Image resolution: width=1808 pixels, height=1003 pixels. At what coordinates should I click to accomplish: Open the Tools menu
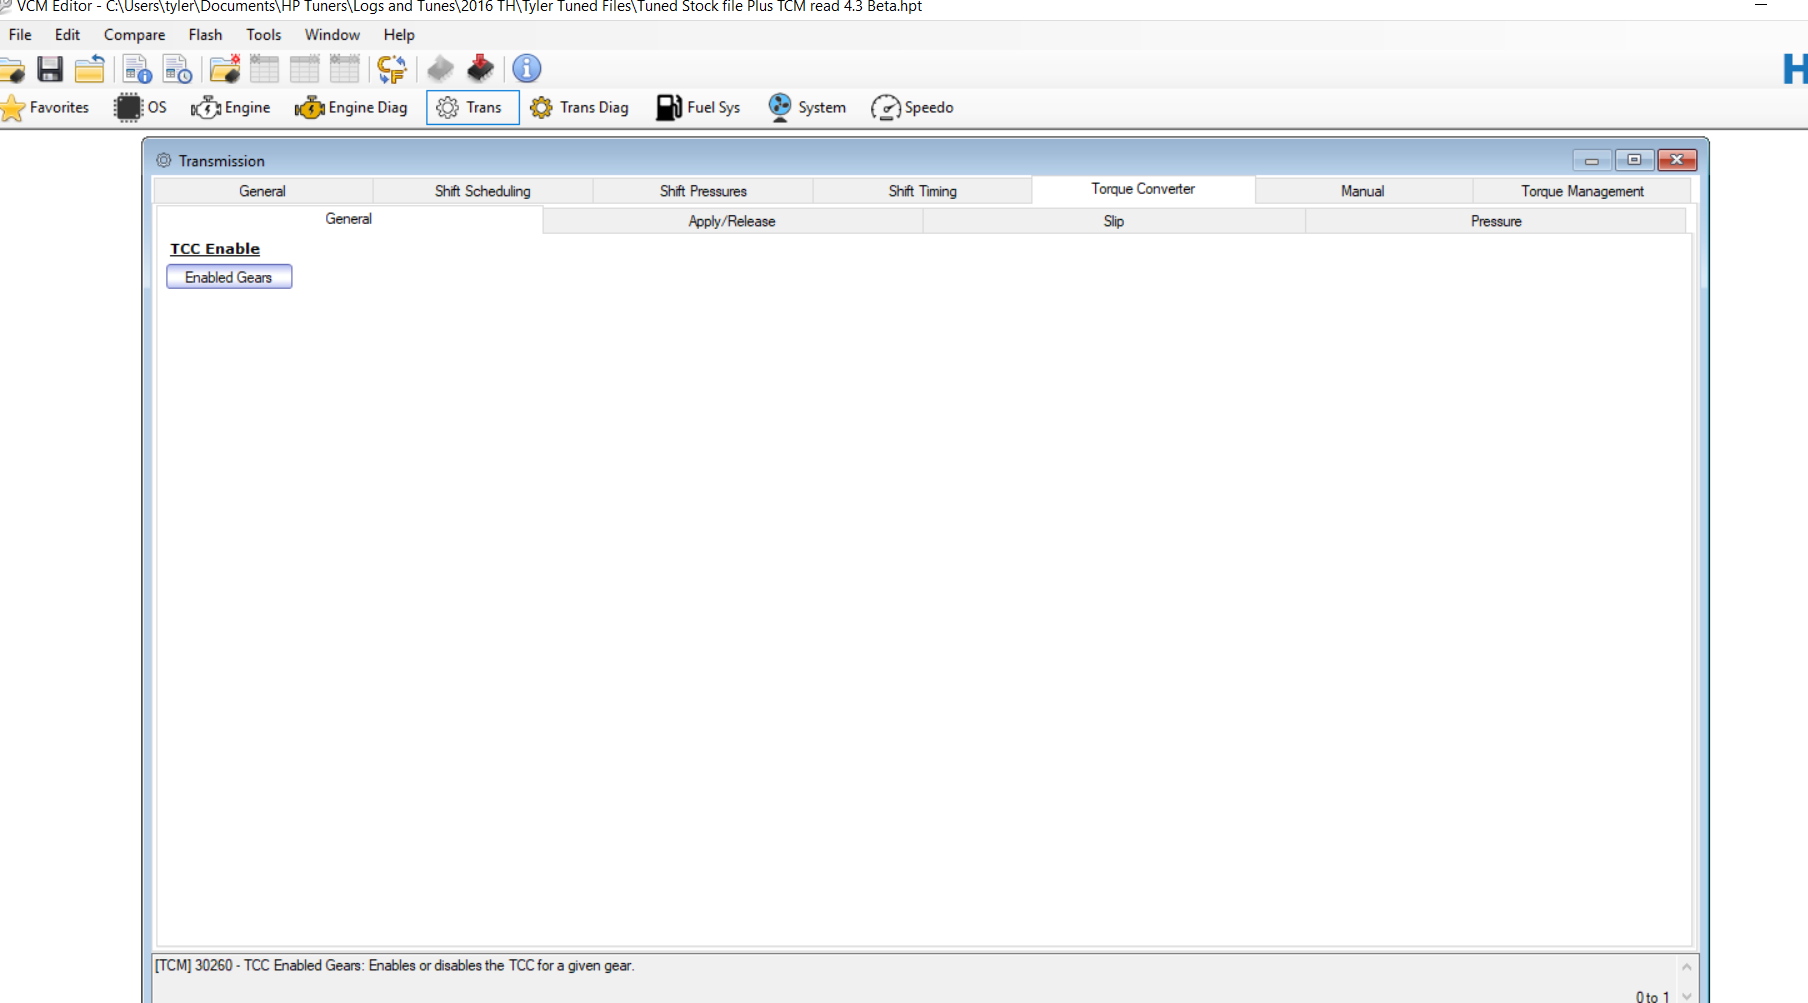264,35
